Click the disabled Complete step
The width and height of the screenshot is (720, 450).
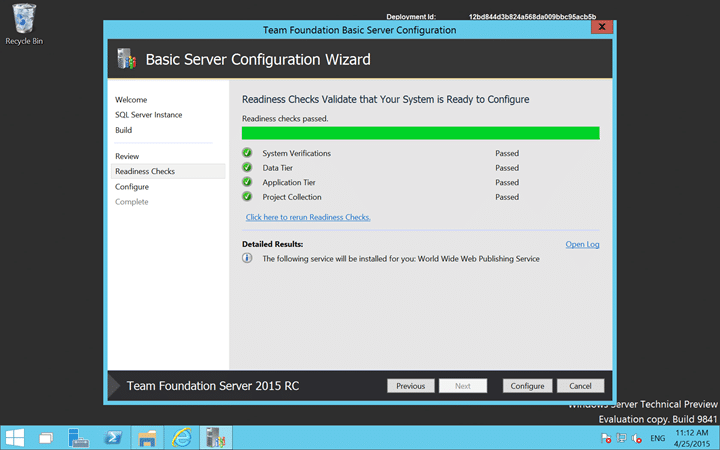pos(131,202)
